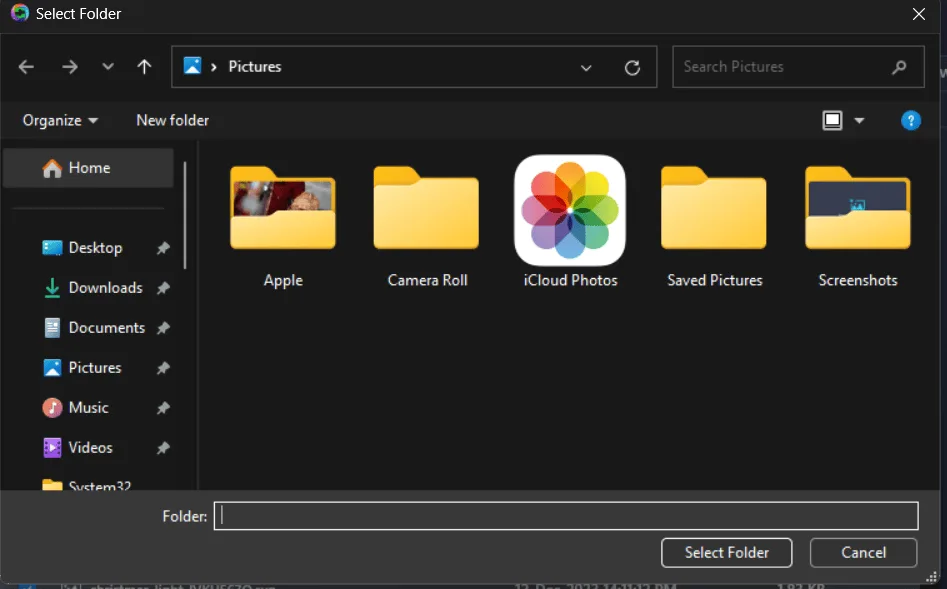Go up one folder level
The height and width of the screenshot is (589, 947).
point(144,66)
